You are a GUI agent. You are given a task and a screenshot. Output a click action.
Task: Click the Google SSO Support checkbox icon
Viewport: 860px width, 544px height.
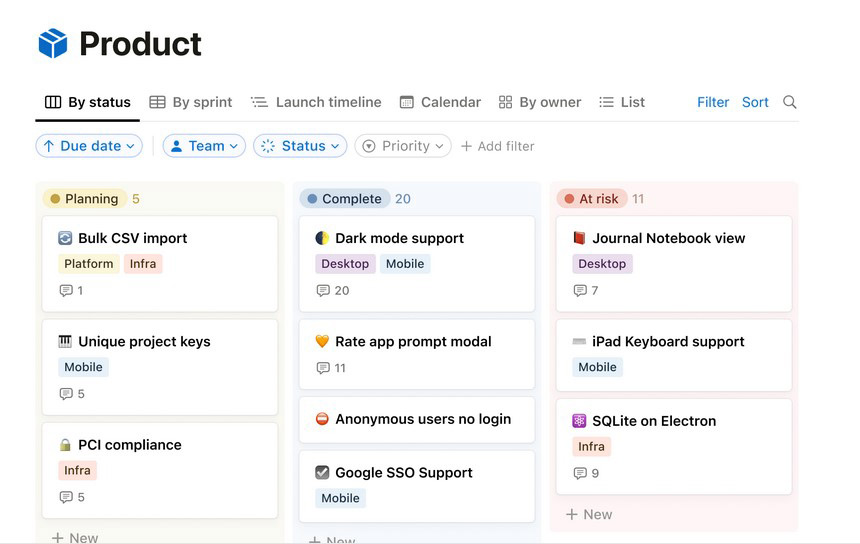[322, 472]
